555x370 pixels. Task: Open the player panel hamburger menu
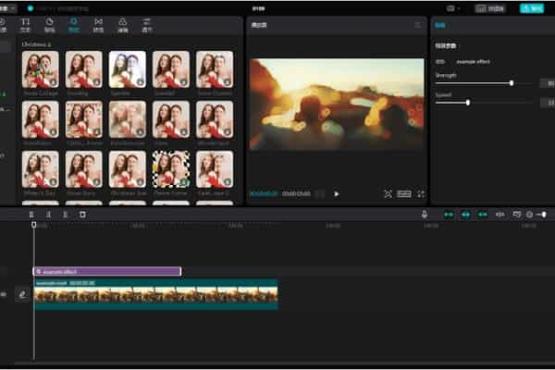coord(418,25)
